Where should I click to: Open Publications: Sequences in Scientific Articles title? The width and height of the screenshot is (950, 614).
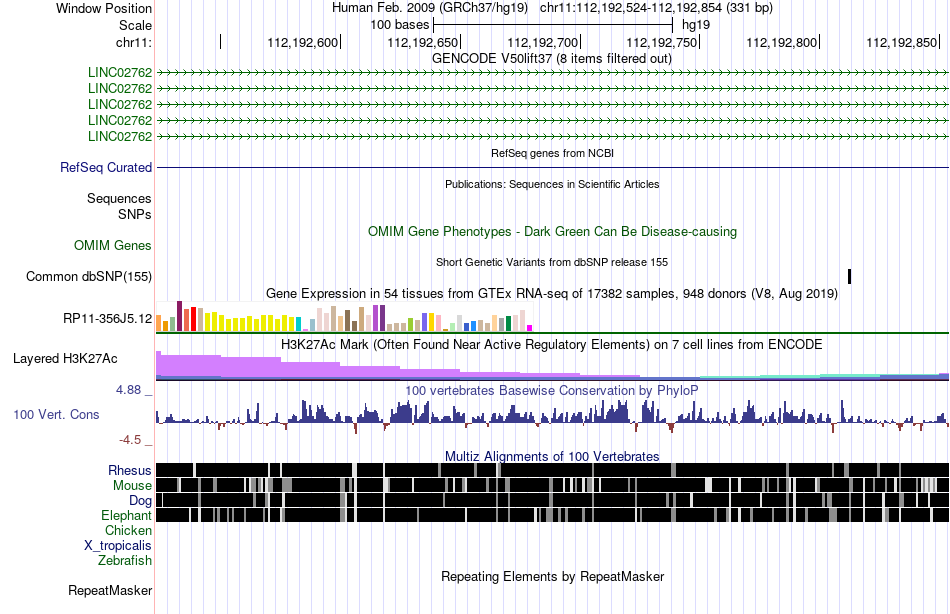[552, 184]
